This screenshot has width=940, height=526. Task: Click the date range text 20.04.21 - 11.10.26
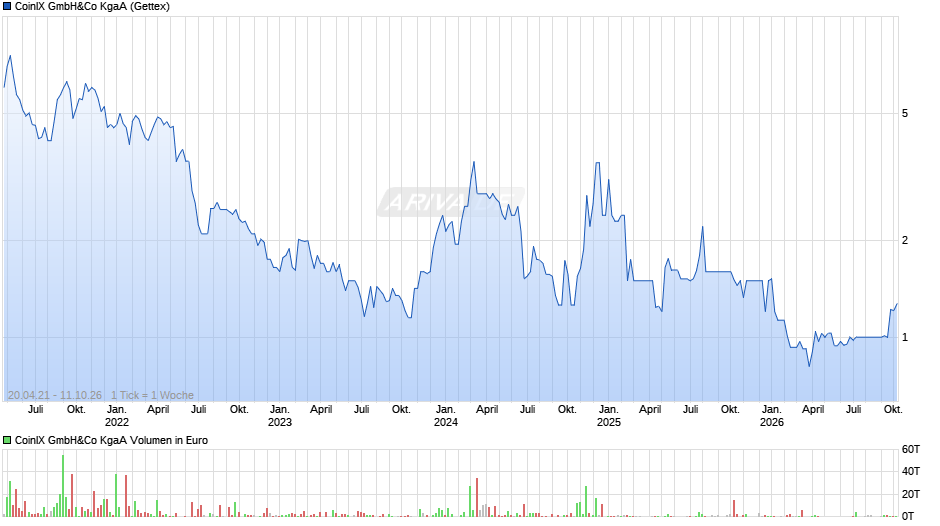pos(55,395)
